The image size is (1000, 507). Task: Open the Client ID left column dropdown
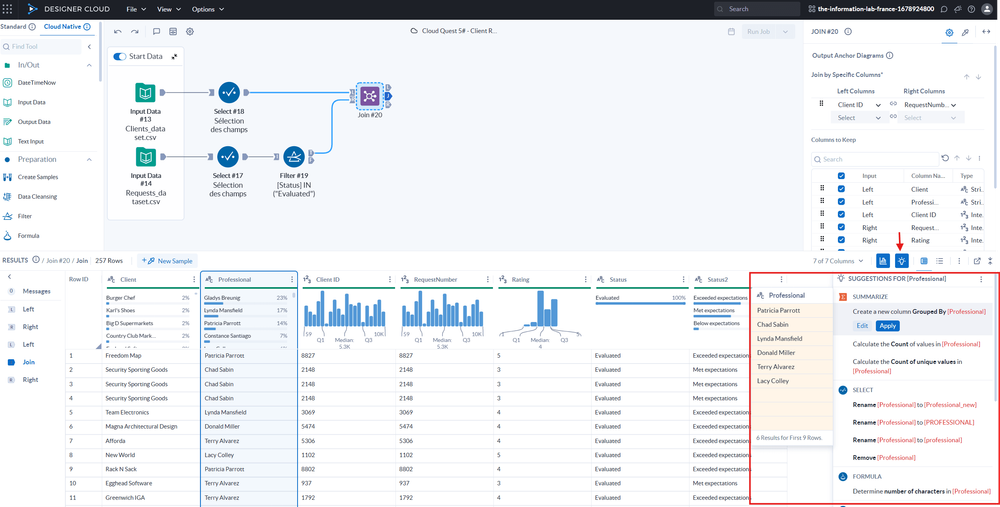pyautogui.click(x=859, y=104)
